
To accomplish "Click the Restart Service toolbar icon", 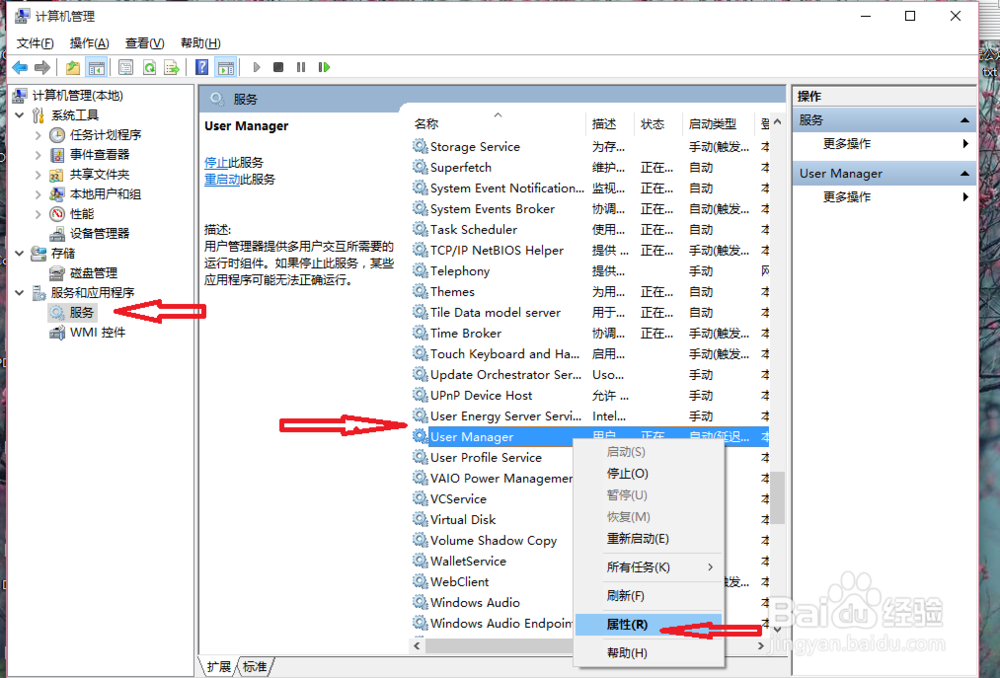I will [324, 67].
